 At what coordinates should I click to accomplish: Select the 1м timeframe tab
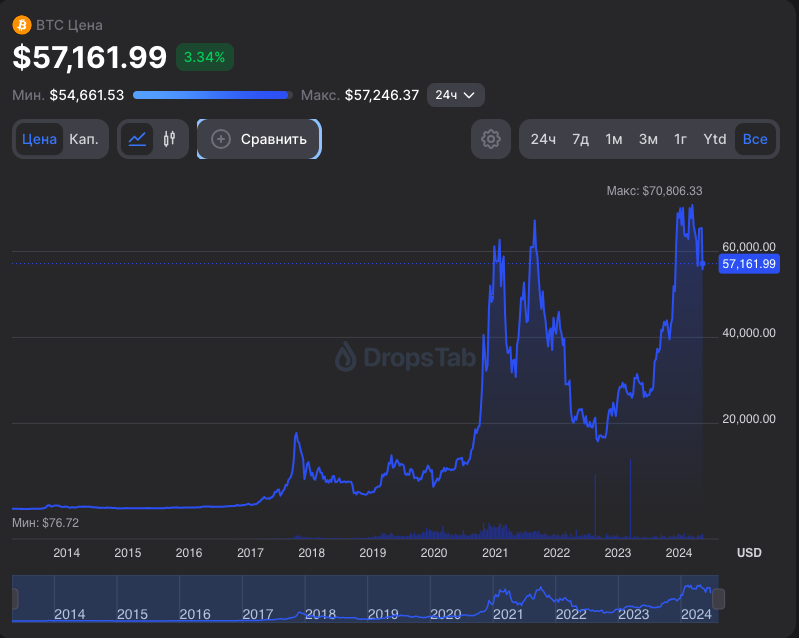coord(614,139)
